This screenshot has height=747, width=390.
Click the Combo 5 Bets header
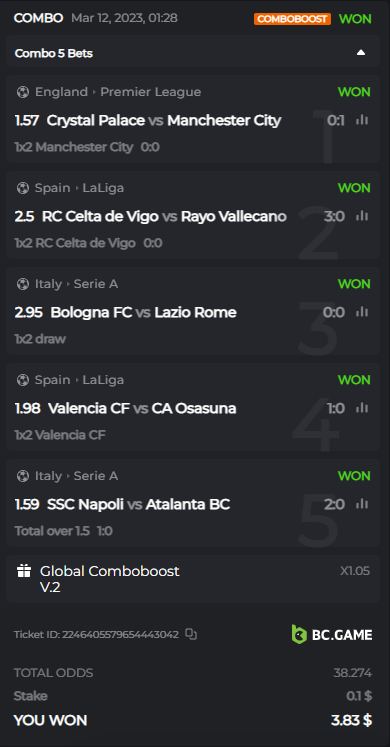pyautogui.click(x=193, y=53)
